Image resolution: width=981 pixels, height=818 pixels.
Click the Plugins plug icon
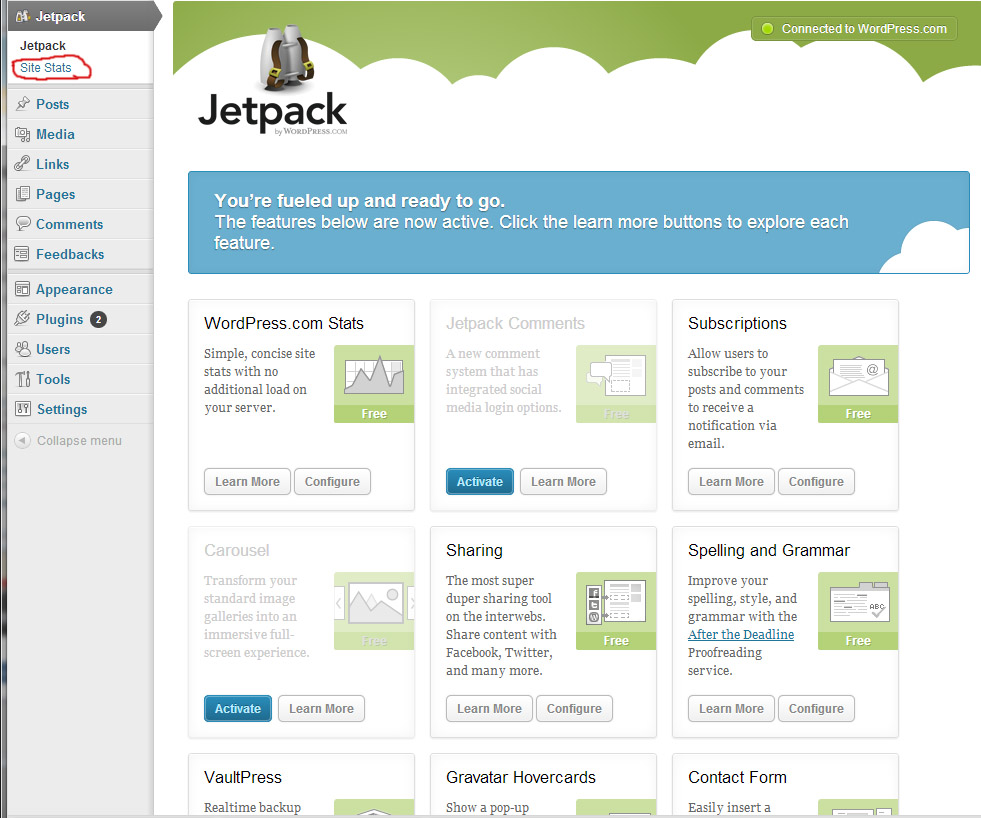click(x=22, y=319)
